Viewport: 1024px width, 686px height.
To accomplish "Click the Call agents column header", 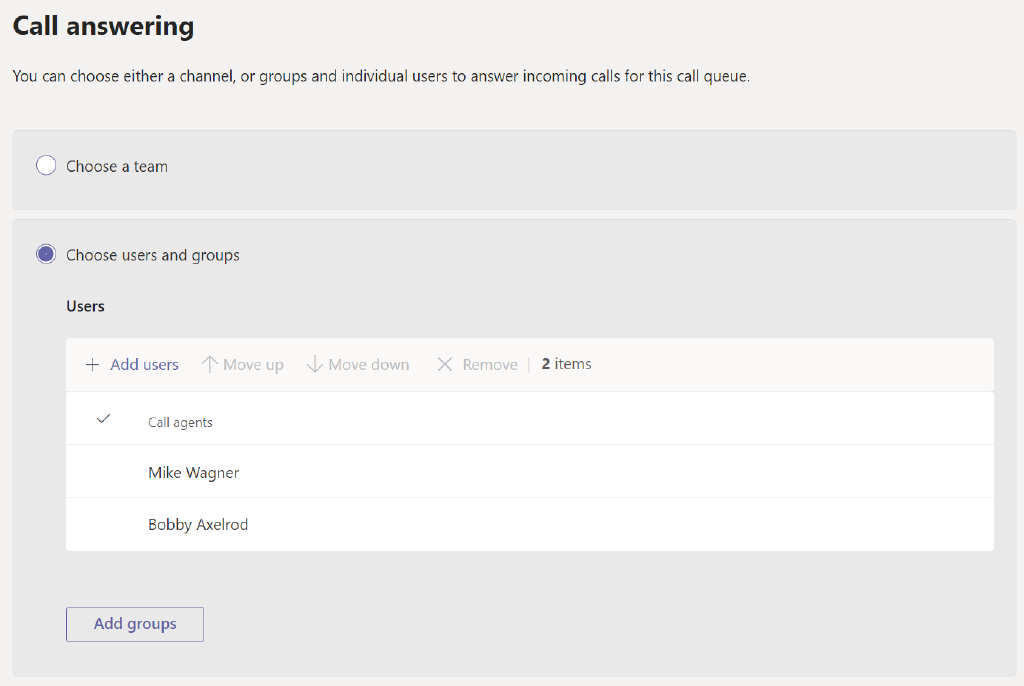I will pos(180,422).
